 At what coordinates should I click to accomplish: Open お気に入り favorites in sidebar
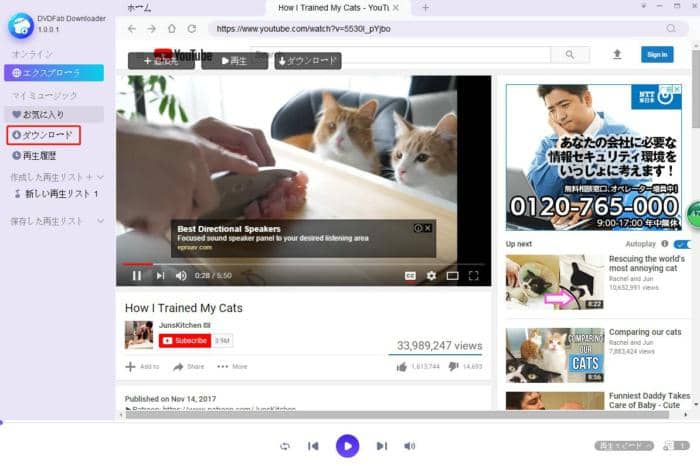coord(54,114)
